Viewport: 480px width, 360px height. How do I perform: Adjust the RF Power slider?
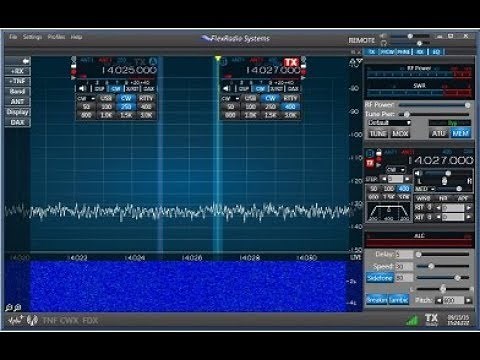click(x=434, y=105)
